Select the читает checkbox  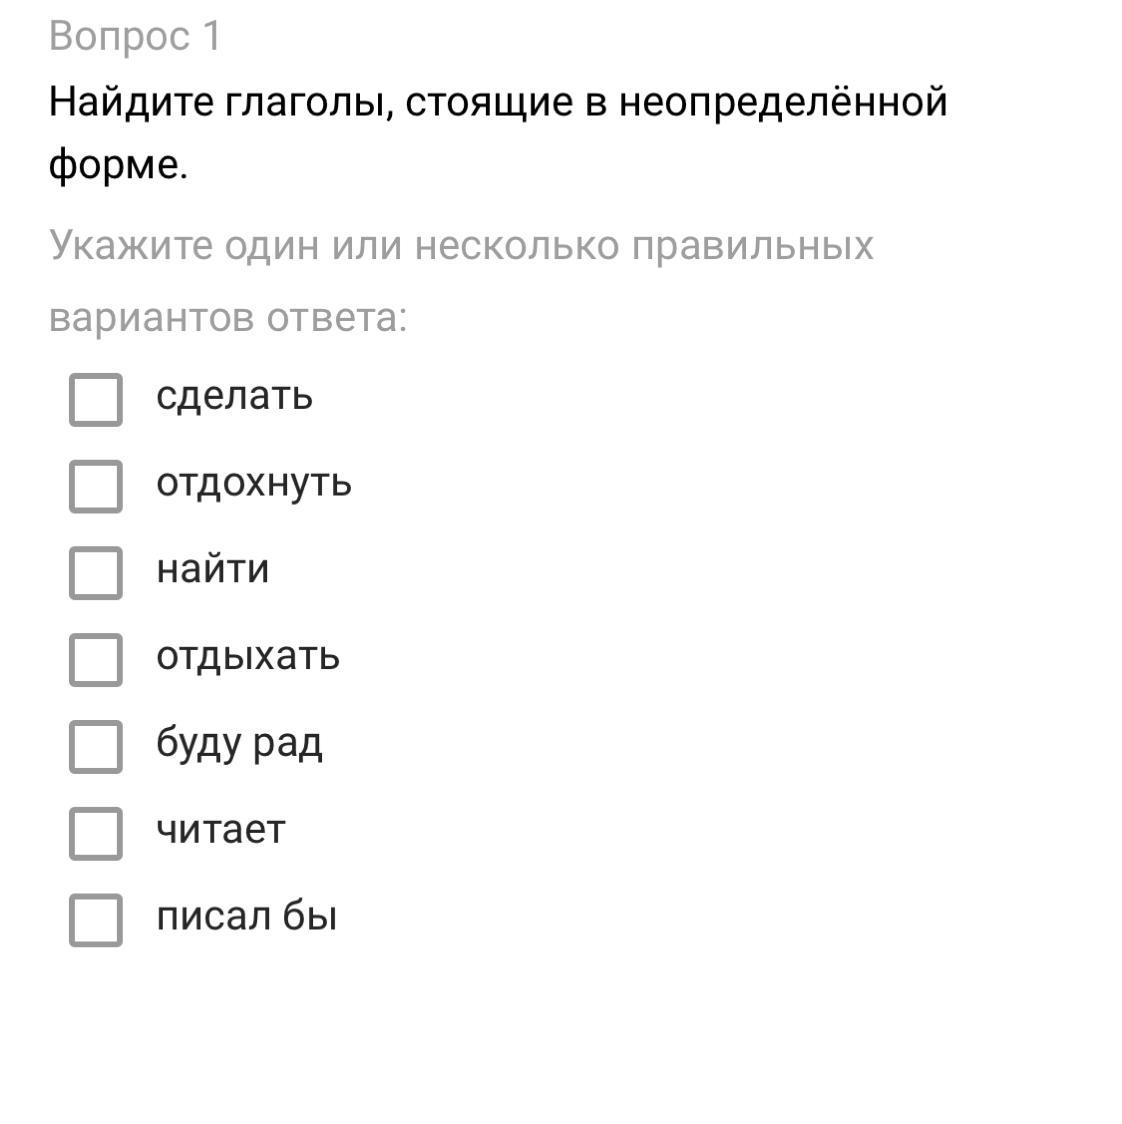(96, 833)
